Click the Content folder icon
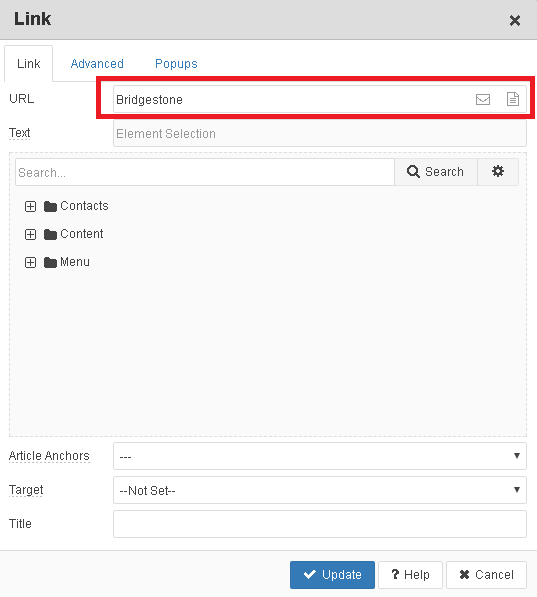 pyautogui.click(x=50, y=235)
